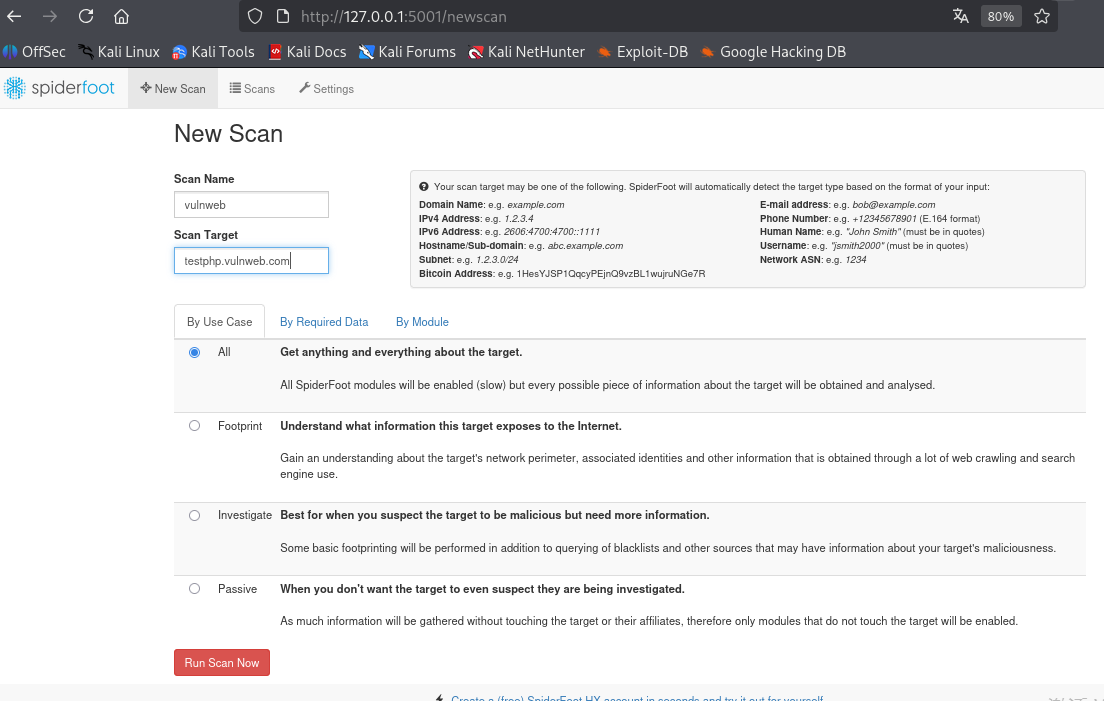
Task: Click the Network ASN example text
Action: [855, 260]
